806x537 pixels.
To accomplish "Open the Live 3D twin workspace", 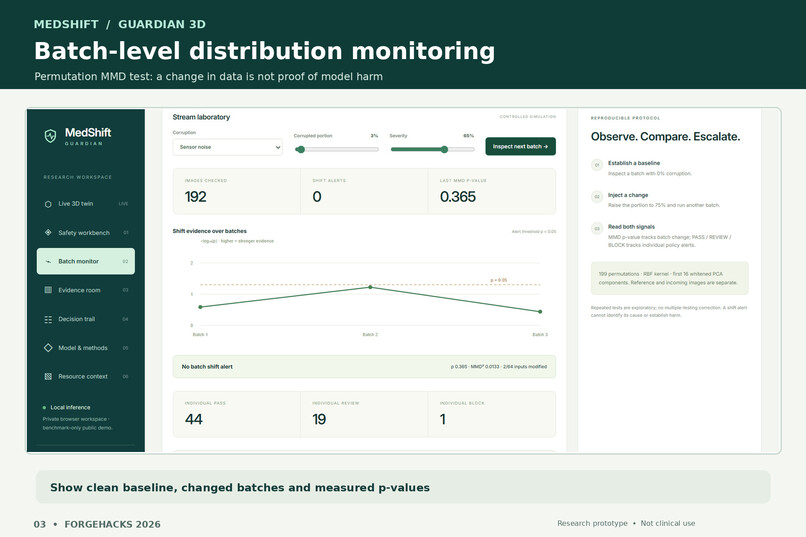I will (86, 204).
